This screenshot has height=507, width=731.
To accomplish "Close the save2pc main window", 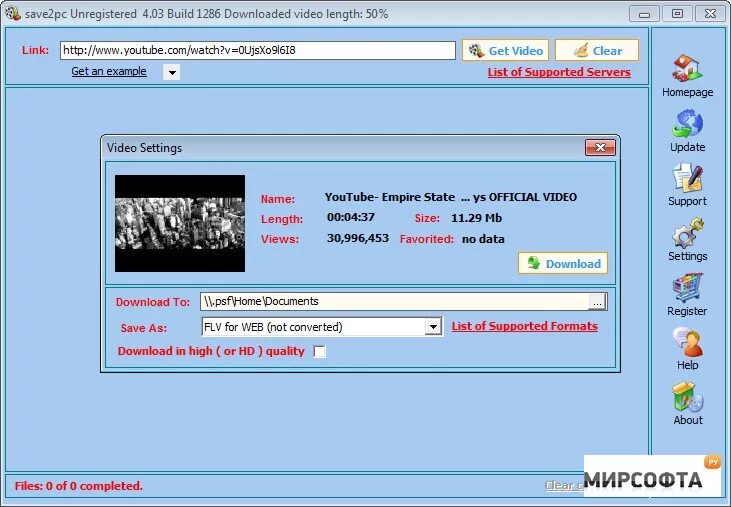I will pos(710,14).
